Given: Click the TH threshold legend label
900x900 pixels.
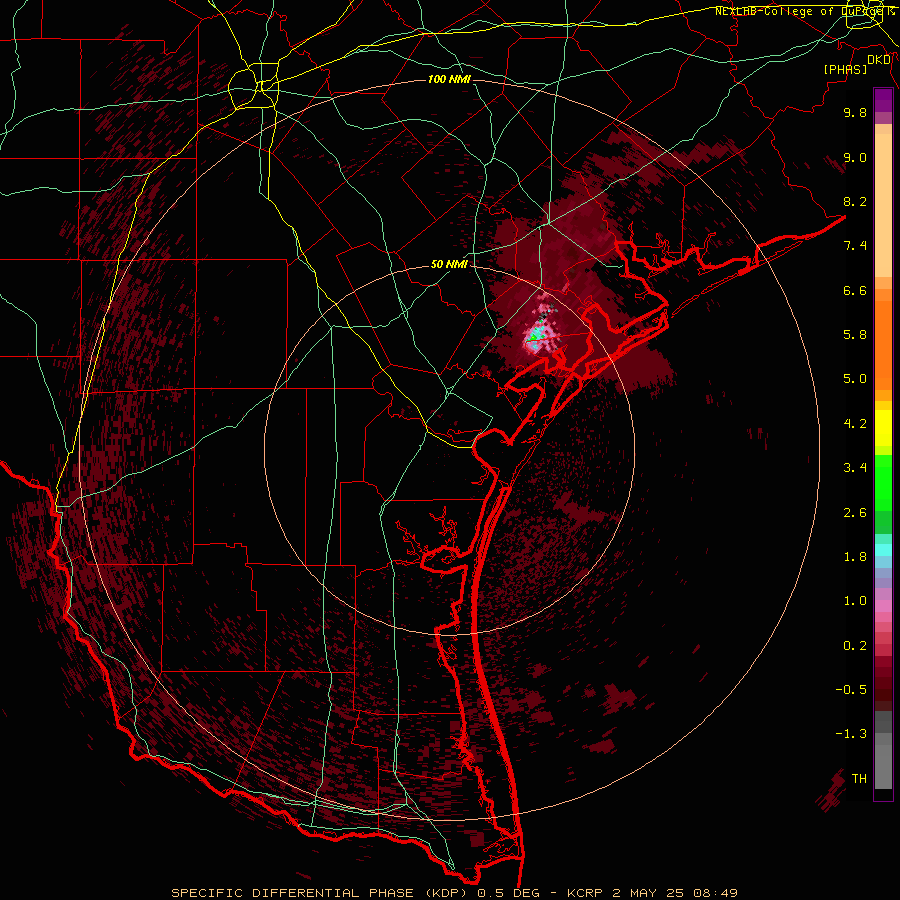Looking at the screenshot, I should coord(859,779).
